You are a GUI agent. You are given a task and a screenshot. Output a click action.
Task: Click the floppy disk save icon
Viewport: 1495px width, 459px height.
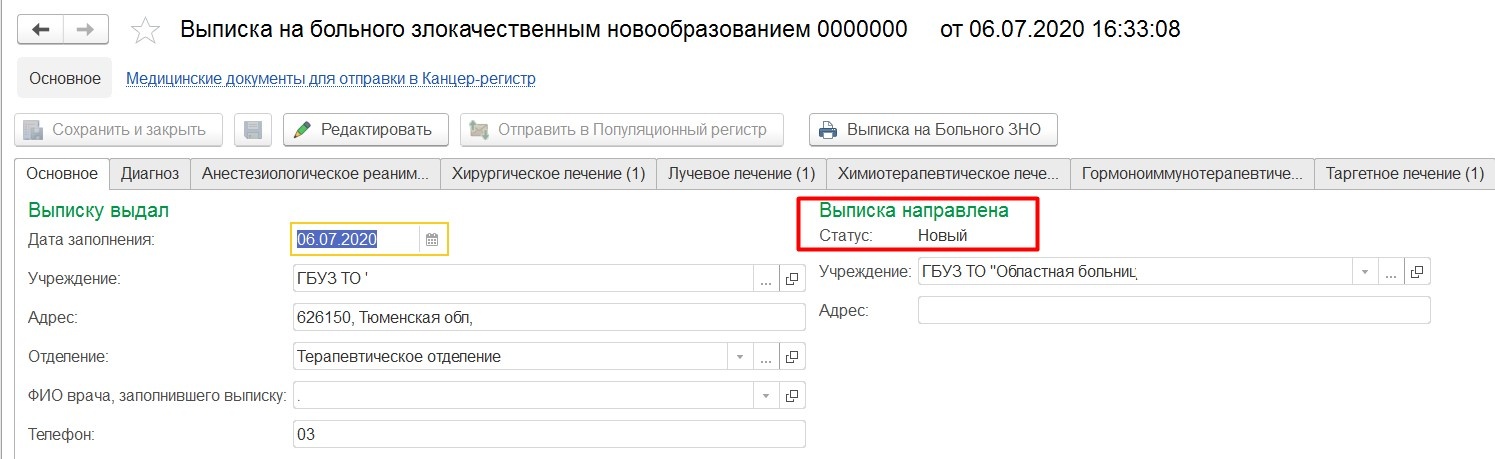(253, 130)
